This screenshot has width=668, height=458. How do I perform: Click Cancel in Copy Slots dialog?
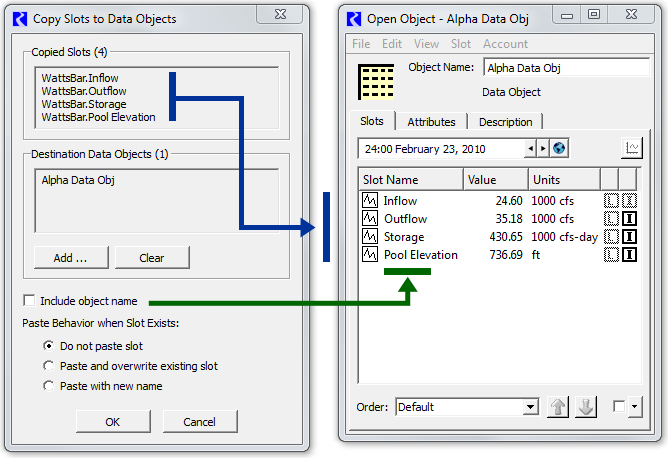click(199, 421)
